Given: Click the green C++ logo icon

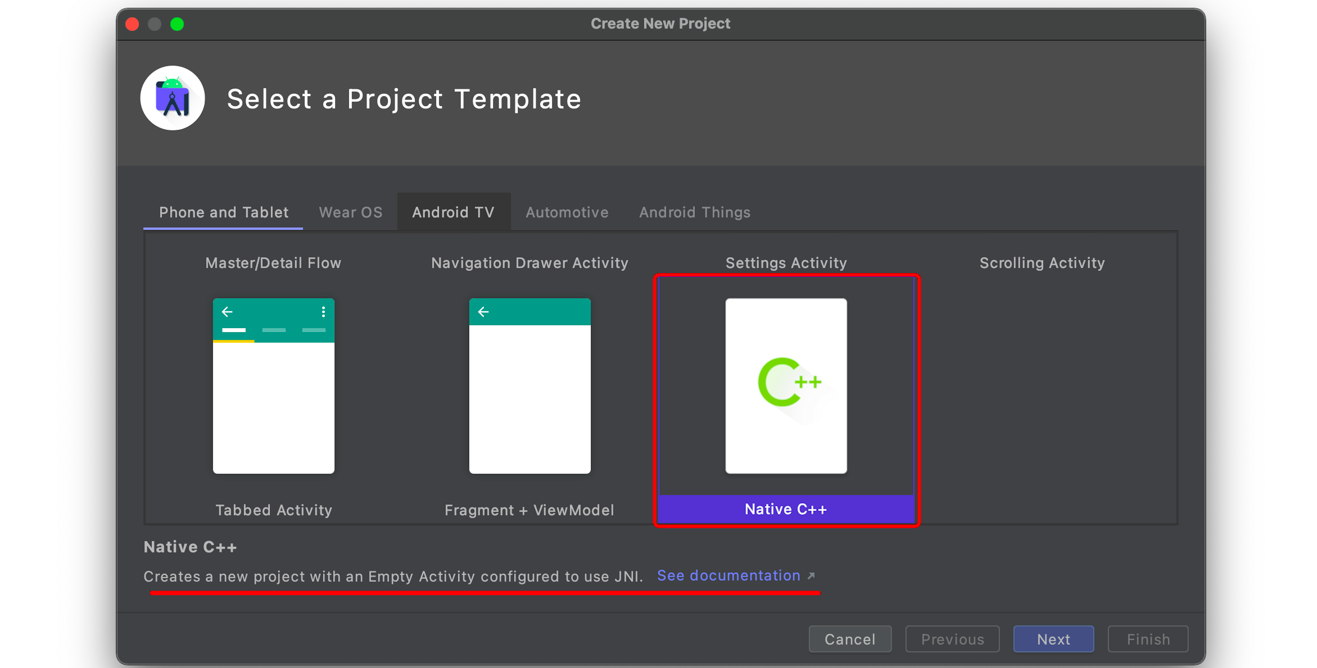Looking at the screenshot, I should tap(789, 382).
